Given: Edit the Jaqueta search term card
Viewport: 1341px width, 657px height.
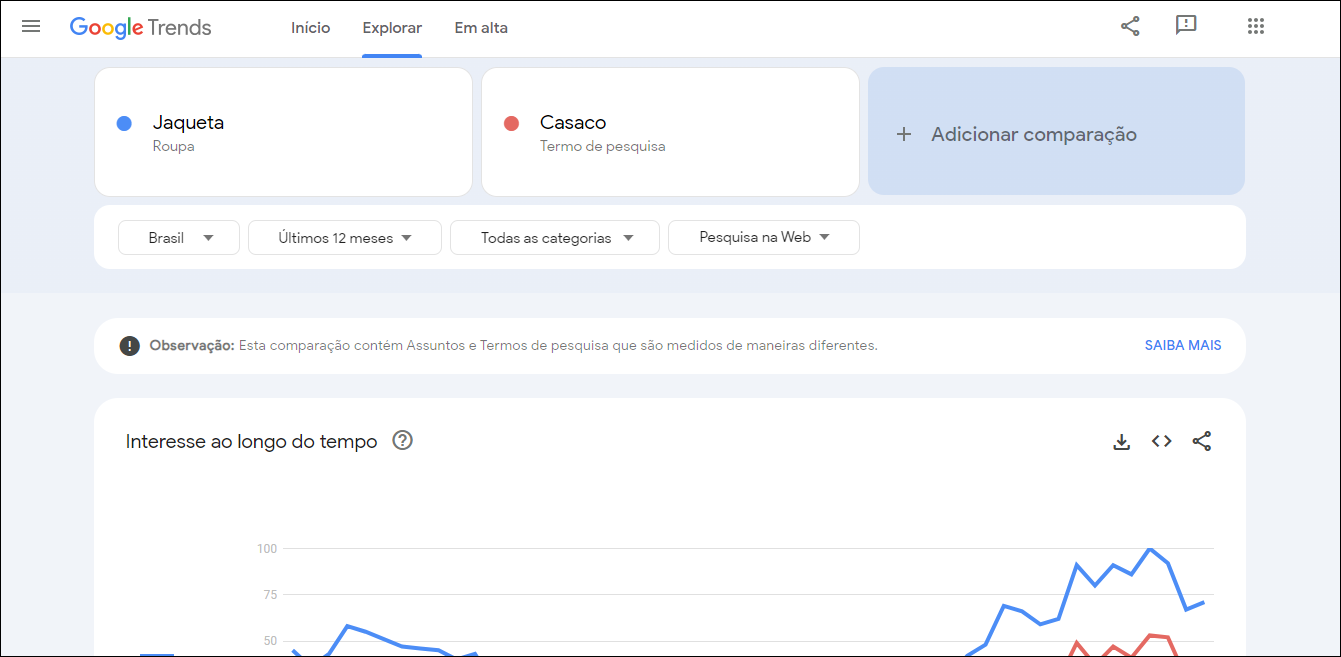Looking at the screenshot, I should [283, 131].
